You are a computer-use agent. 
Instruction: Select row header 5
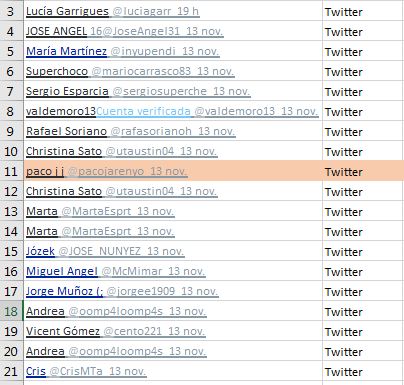click(11, 51)
